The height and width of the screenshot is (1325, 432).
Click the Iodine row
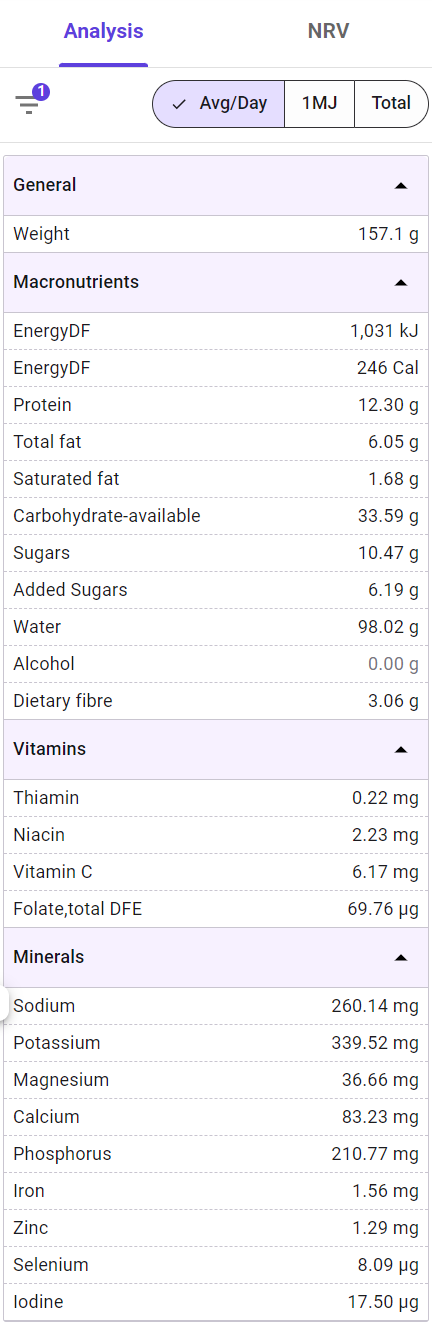216,1302
